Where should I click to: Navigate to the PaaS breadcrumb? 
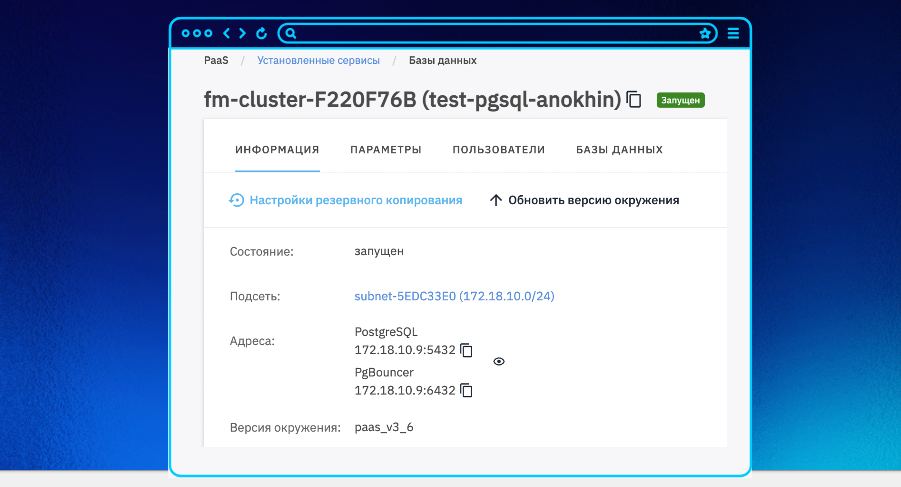click(217, 60)
